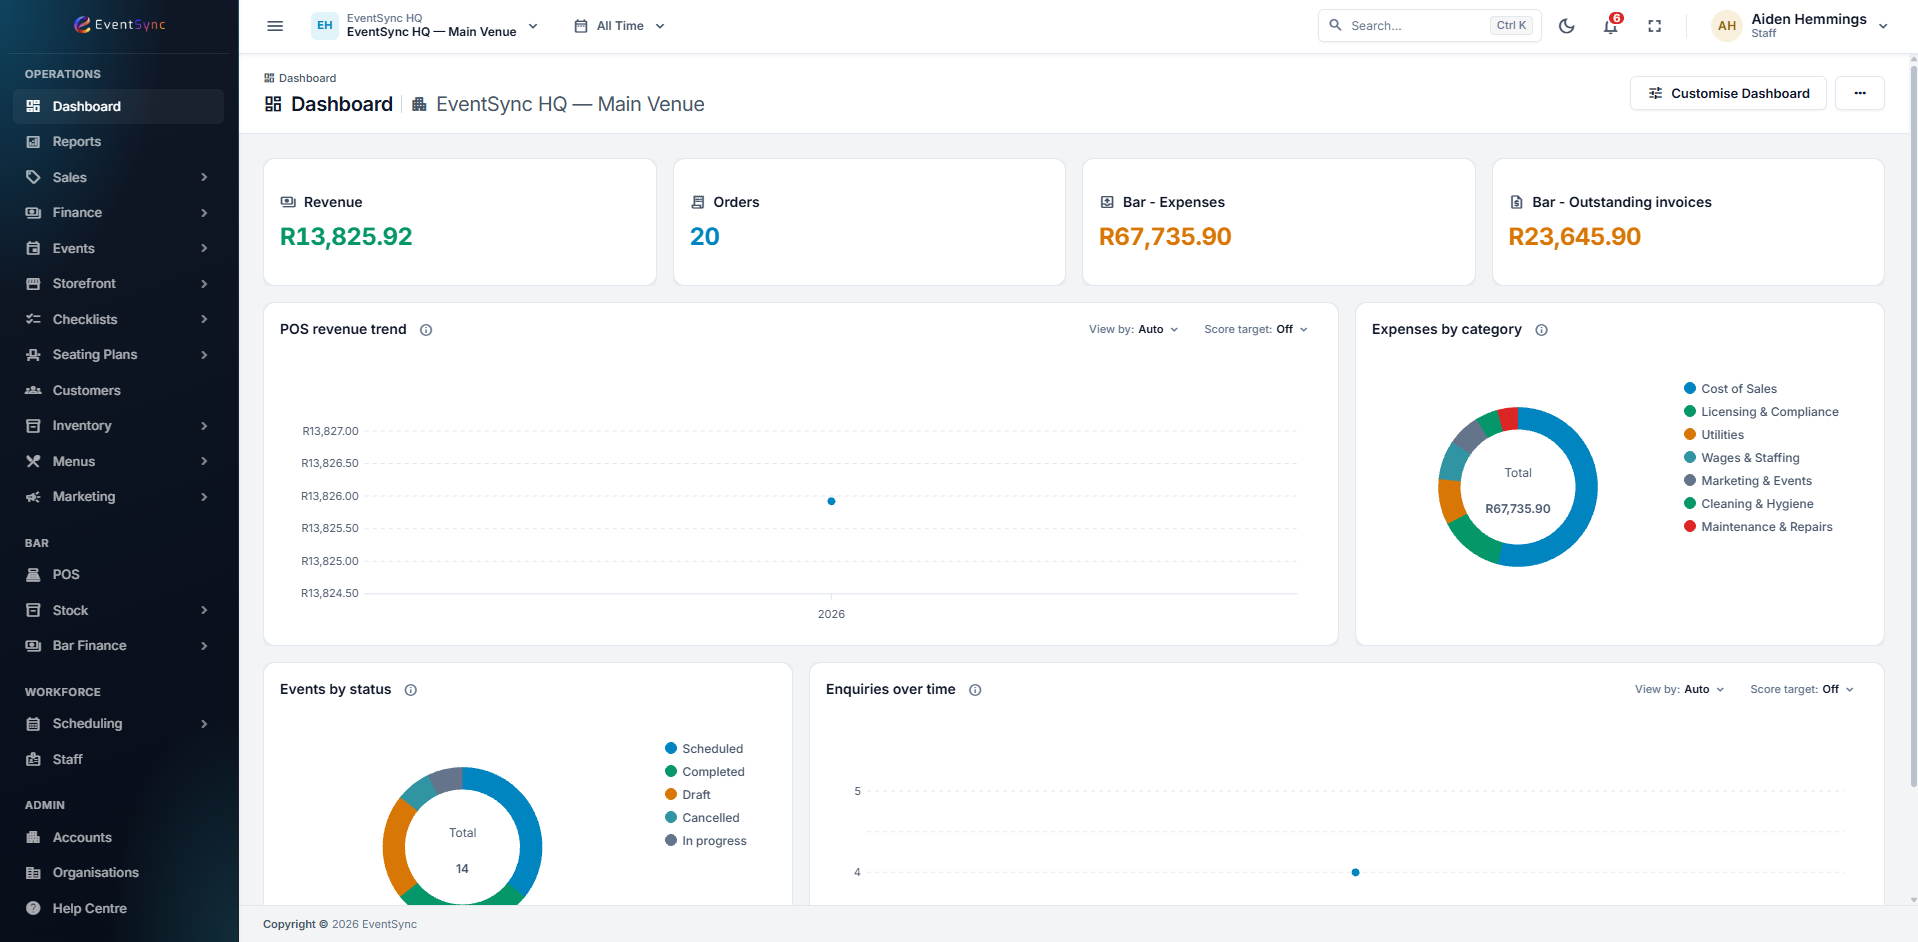Open the three-dots more options button
Image resolution: width=1918 pixels, height=942 pixels.
click(x=1860, y=93)
